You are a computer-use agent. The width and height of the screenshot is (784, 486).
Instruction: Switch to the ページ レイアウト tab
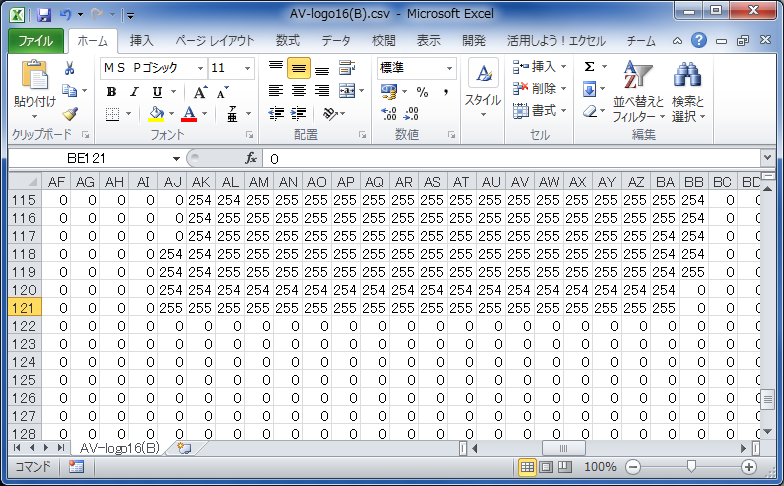[214, 40]
